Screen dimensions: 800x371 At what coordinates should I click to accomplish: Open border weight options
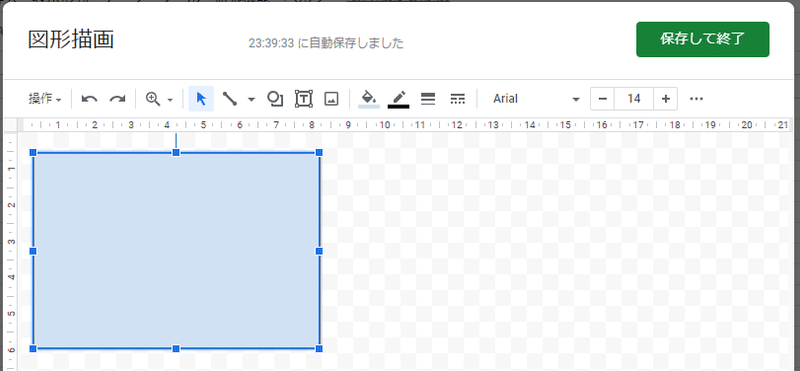coord(428,99)
